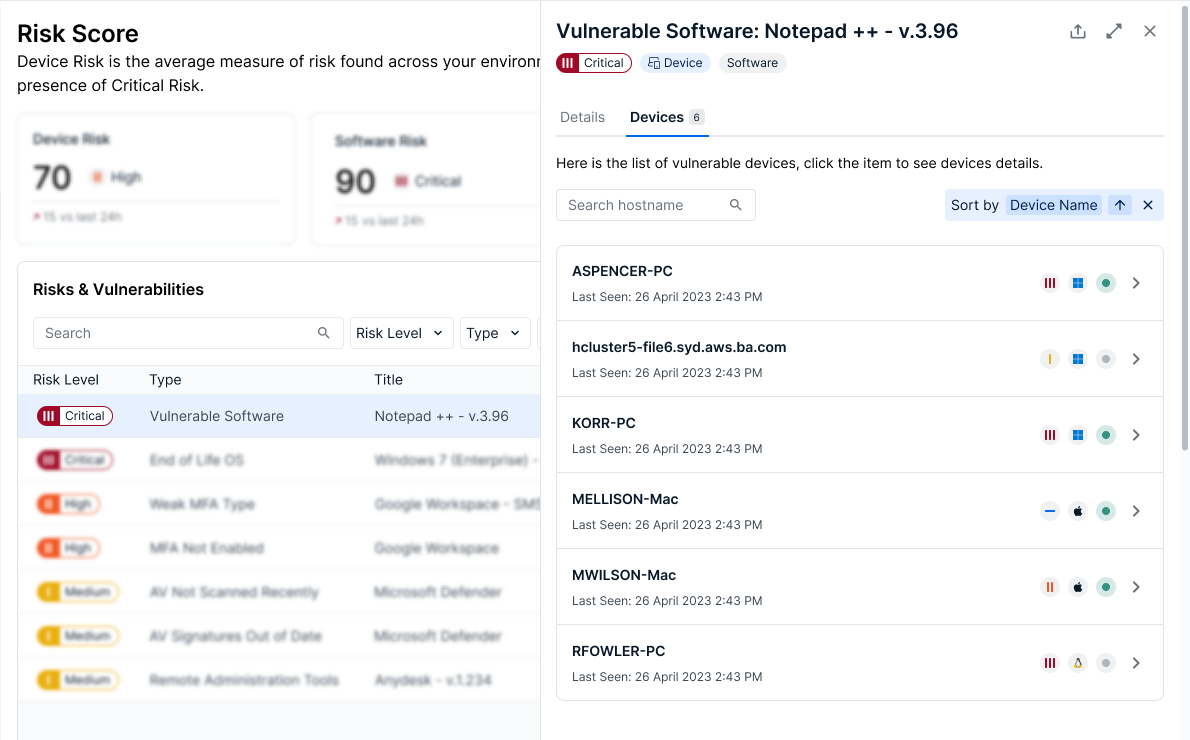Image resolution: width=1190 pixels, height=740 pixels.
Task: Open hcluster5-file6.syd.aws.ba.com device
Action: point(859,359)
